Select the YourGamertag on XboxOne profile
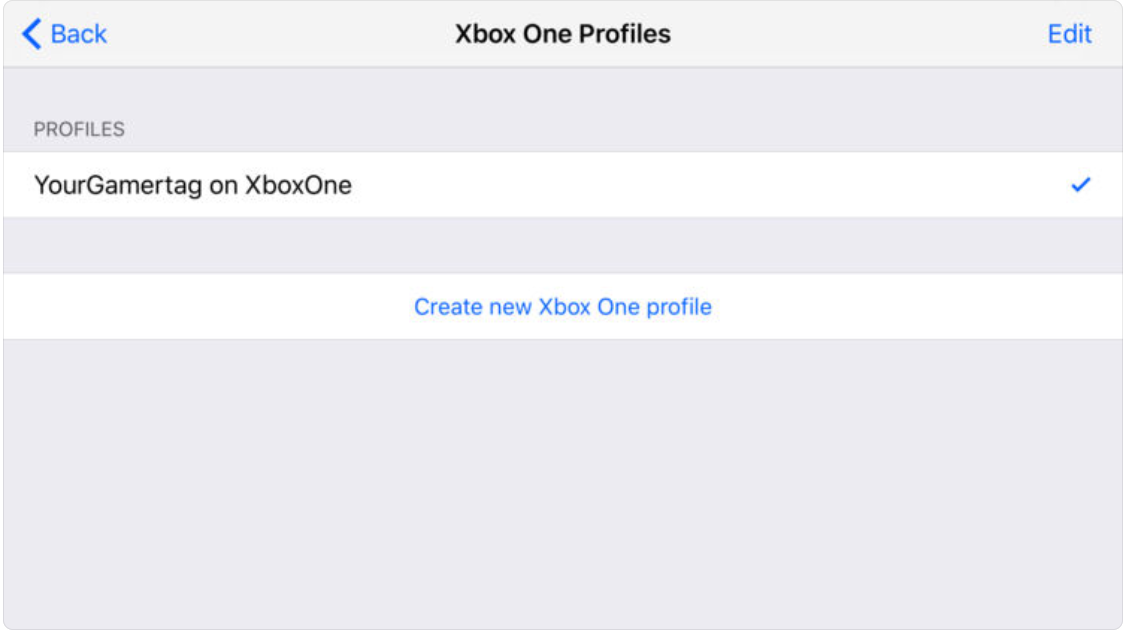The image size is (1126, 630). click(x=193, y=185)
